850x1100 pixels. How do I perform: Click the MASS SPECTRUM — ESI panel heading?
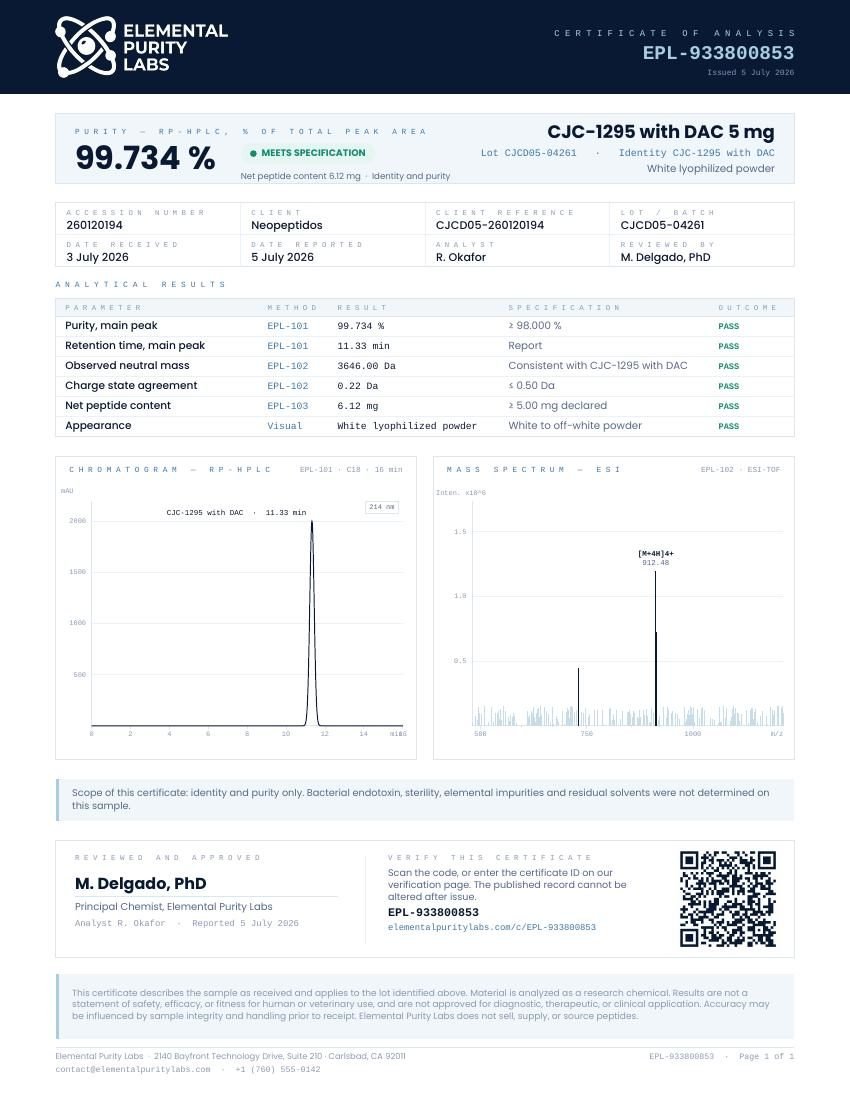[x=534, y=469]
